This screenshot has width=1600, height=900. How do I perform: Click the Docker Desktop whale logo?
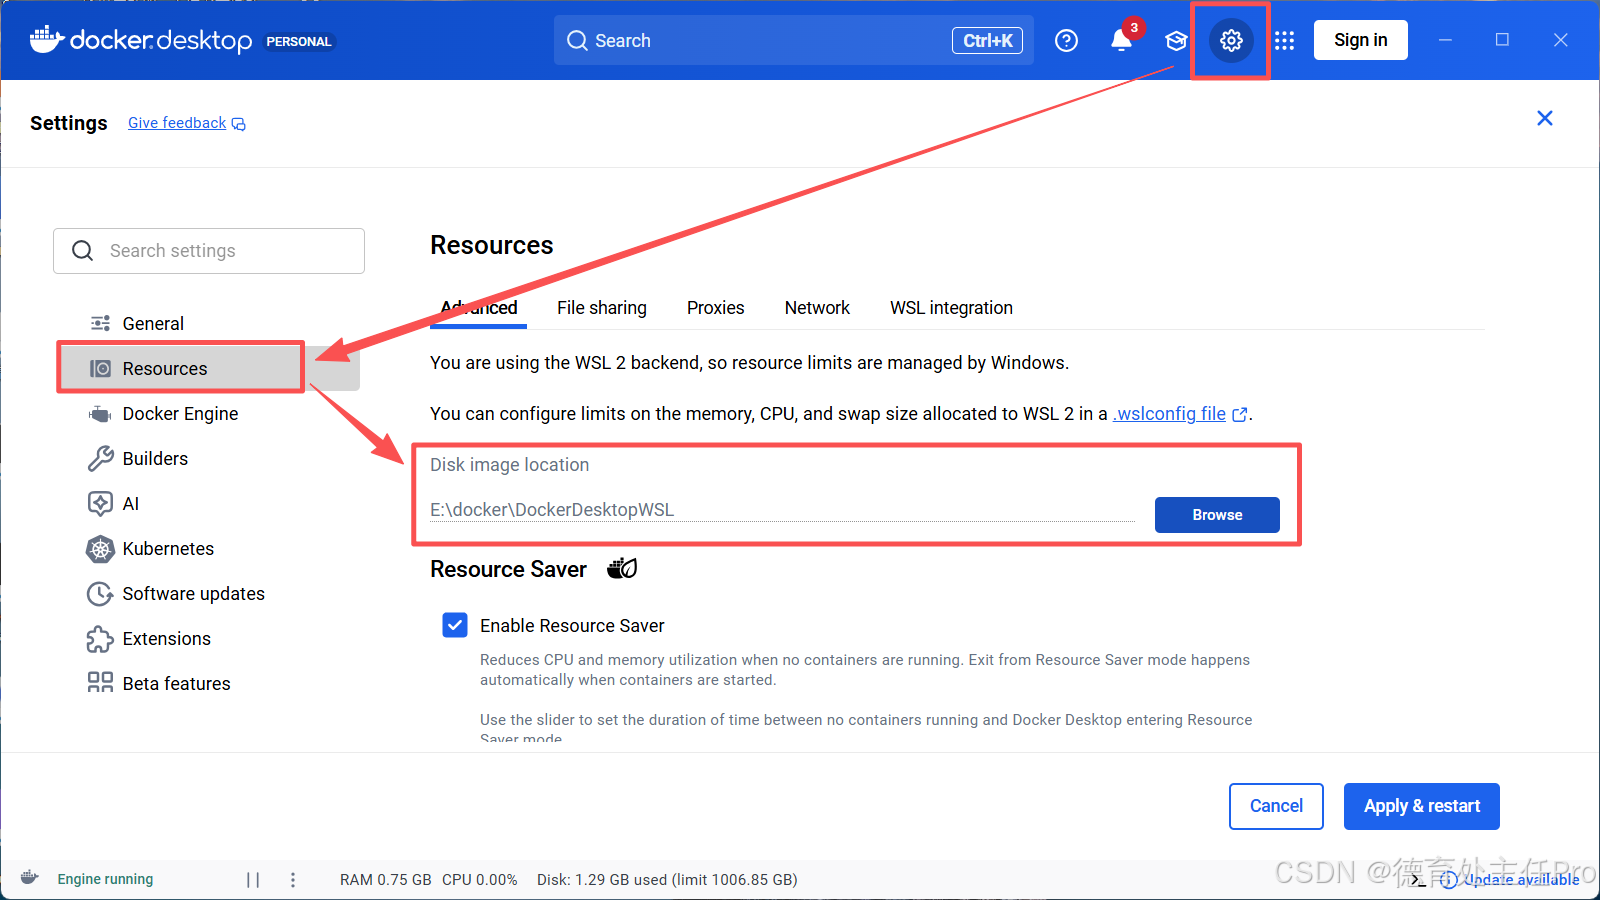[x=47, y=40]
